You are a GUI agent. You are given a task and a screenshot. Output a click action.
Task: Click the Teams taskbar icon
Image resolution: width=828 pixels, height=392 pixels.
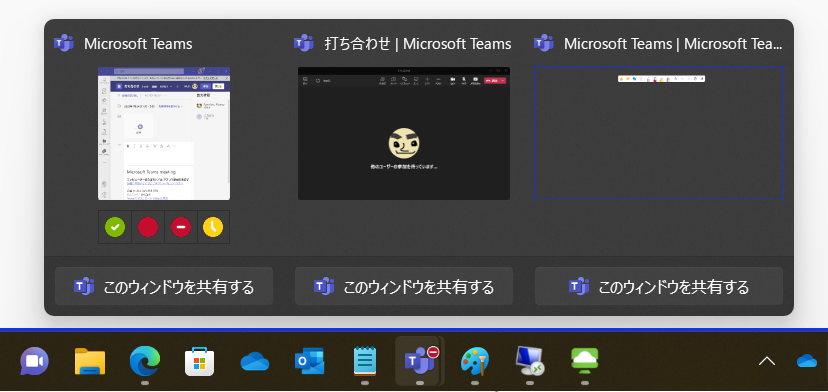click(419, 361)
